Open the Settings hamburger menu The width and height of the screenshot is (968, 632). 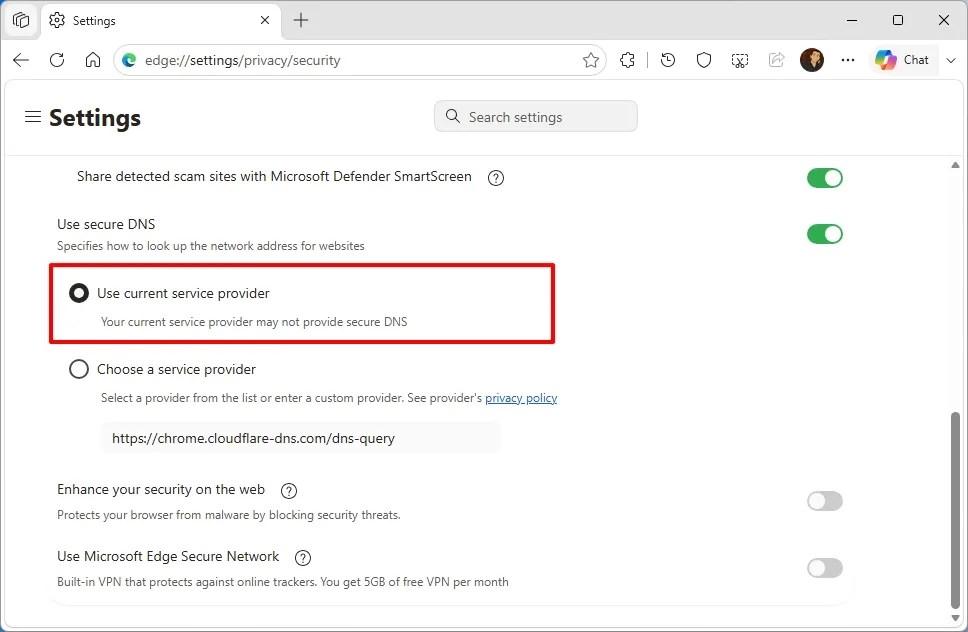tap(33, 117)
